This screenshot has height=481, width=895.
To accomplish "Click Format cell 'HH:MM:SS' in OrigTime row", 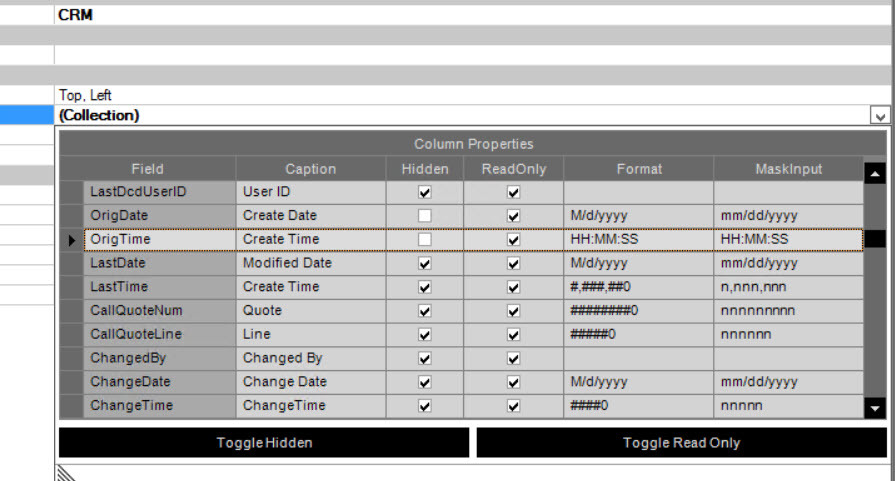I will click(x=639, y=240).
